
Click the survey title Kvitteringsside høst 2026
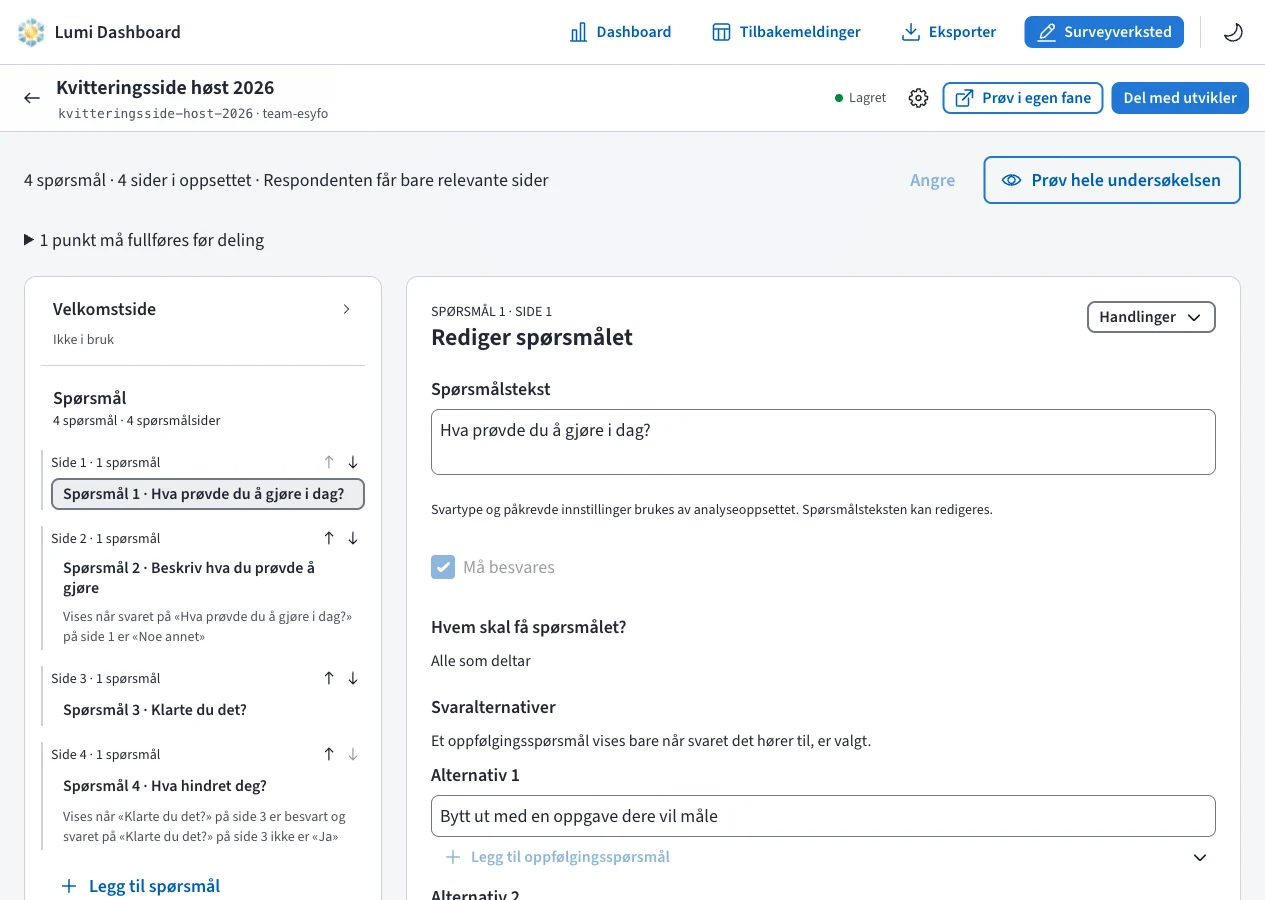165,88
